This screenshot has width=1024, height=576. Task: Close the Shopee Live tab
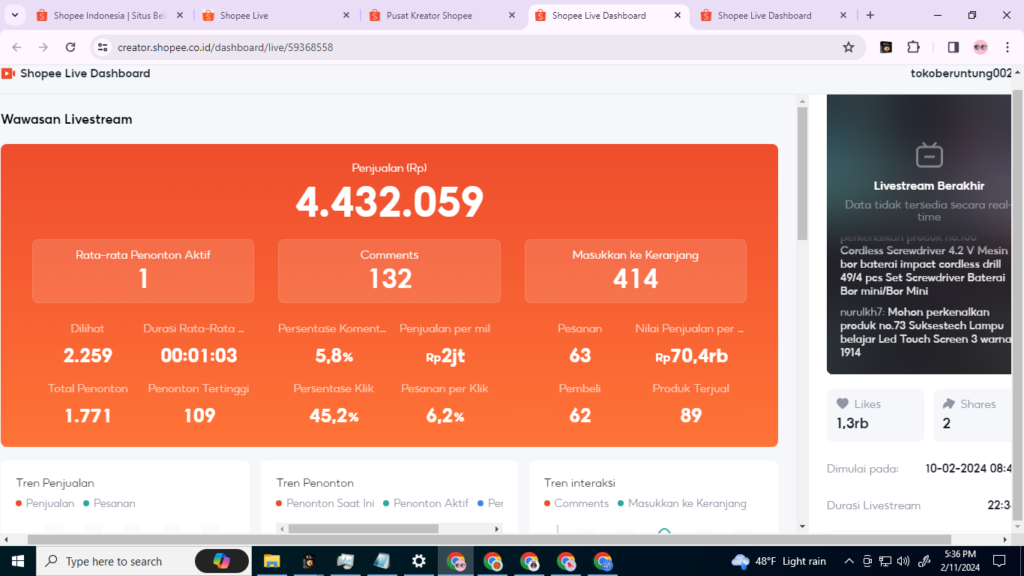(x=346, y=15)
